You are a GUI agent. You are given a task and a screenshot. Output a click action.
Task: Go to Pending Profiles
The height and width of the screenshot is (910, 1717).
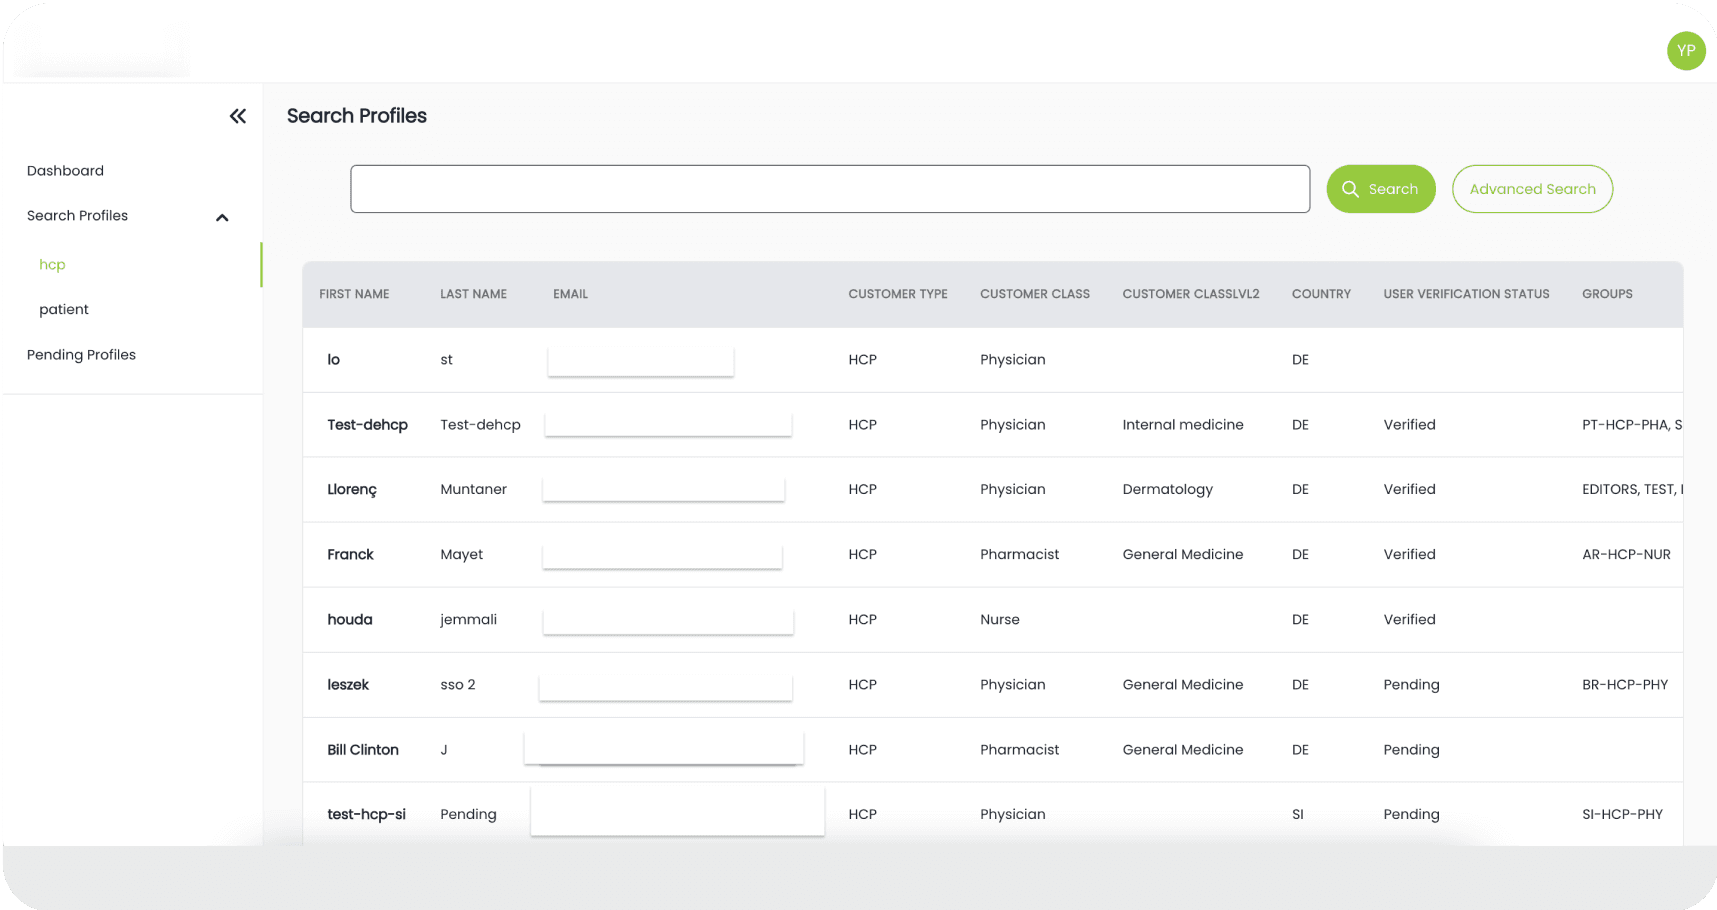[x=81, y=355]
